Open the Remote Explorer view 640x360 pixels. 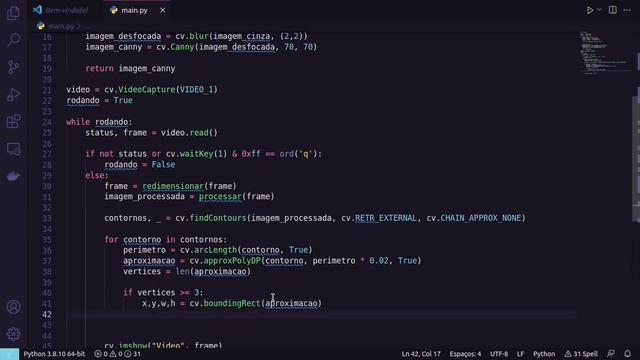13,149
